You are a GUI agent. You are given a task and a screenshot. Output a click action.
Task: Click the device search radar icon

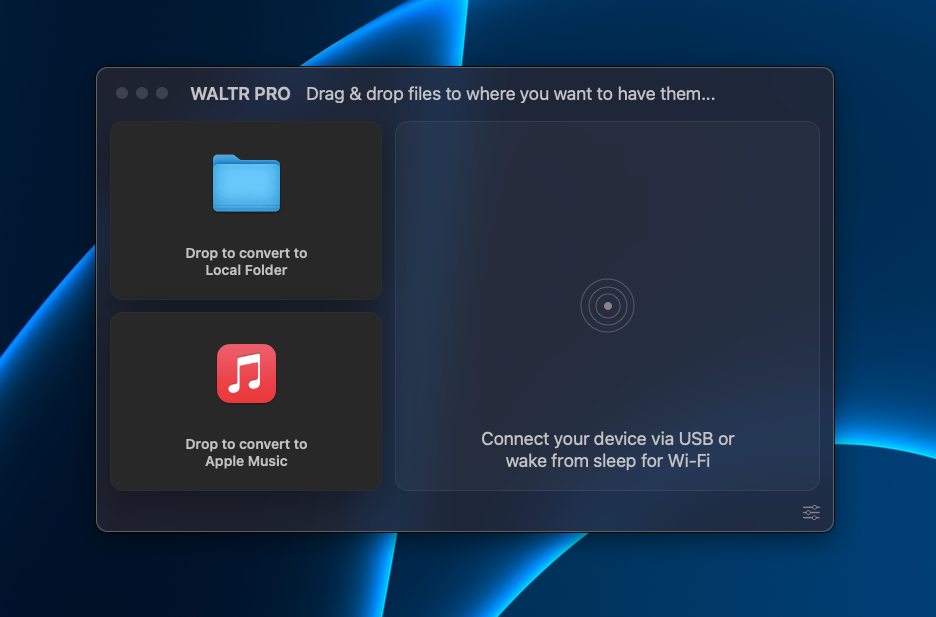point(608,306)
